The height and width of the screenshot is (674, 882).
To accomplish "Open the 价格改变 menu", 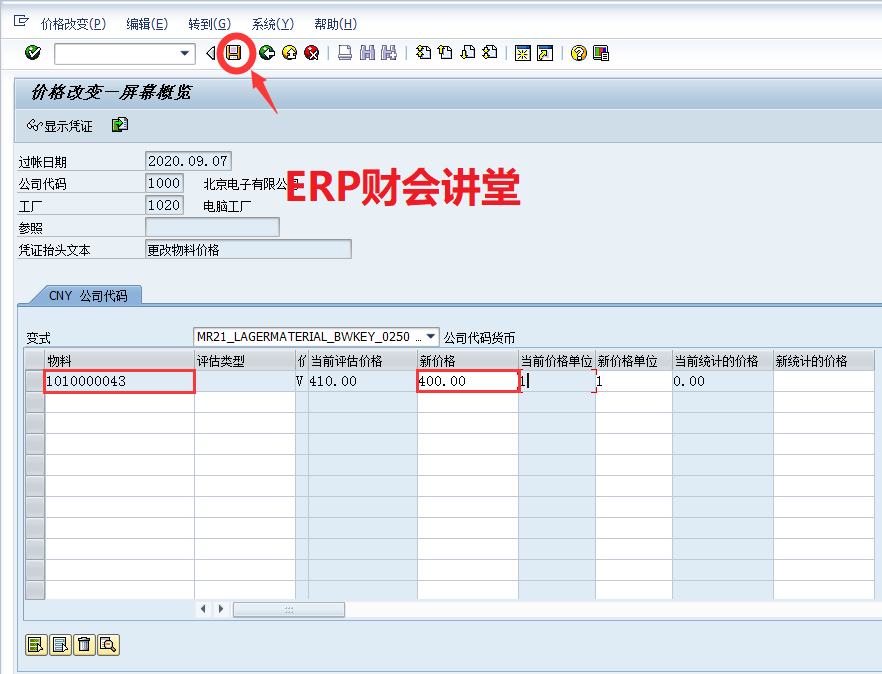I will click(72, 24).
